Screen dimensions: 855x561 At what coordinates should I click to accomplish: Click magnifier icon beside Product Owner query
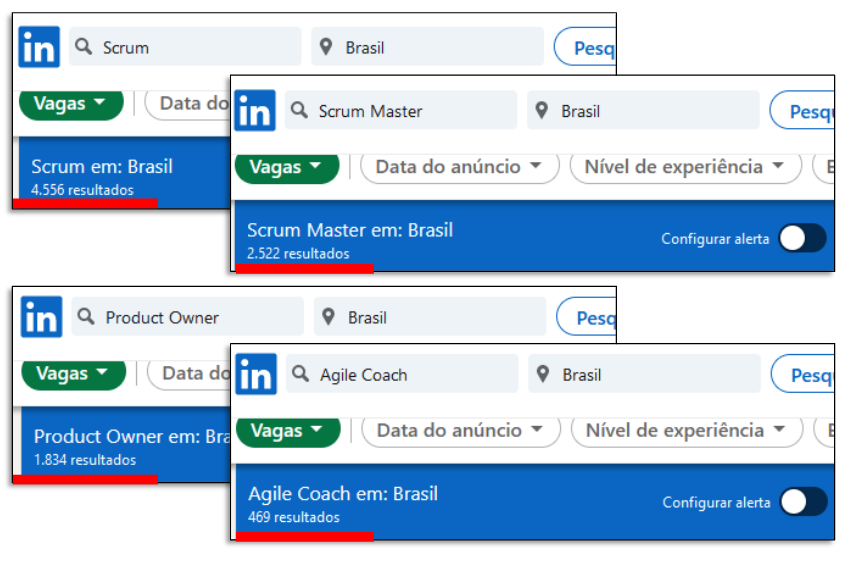(x=87, y=317)
